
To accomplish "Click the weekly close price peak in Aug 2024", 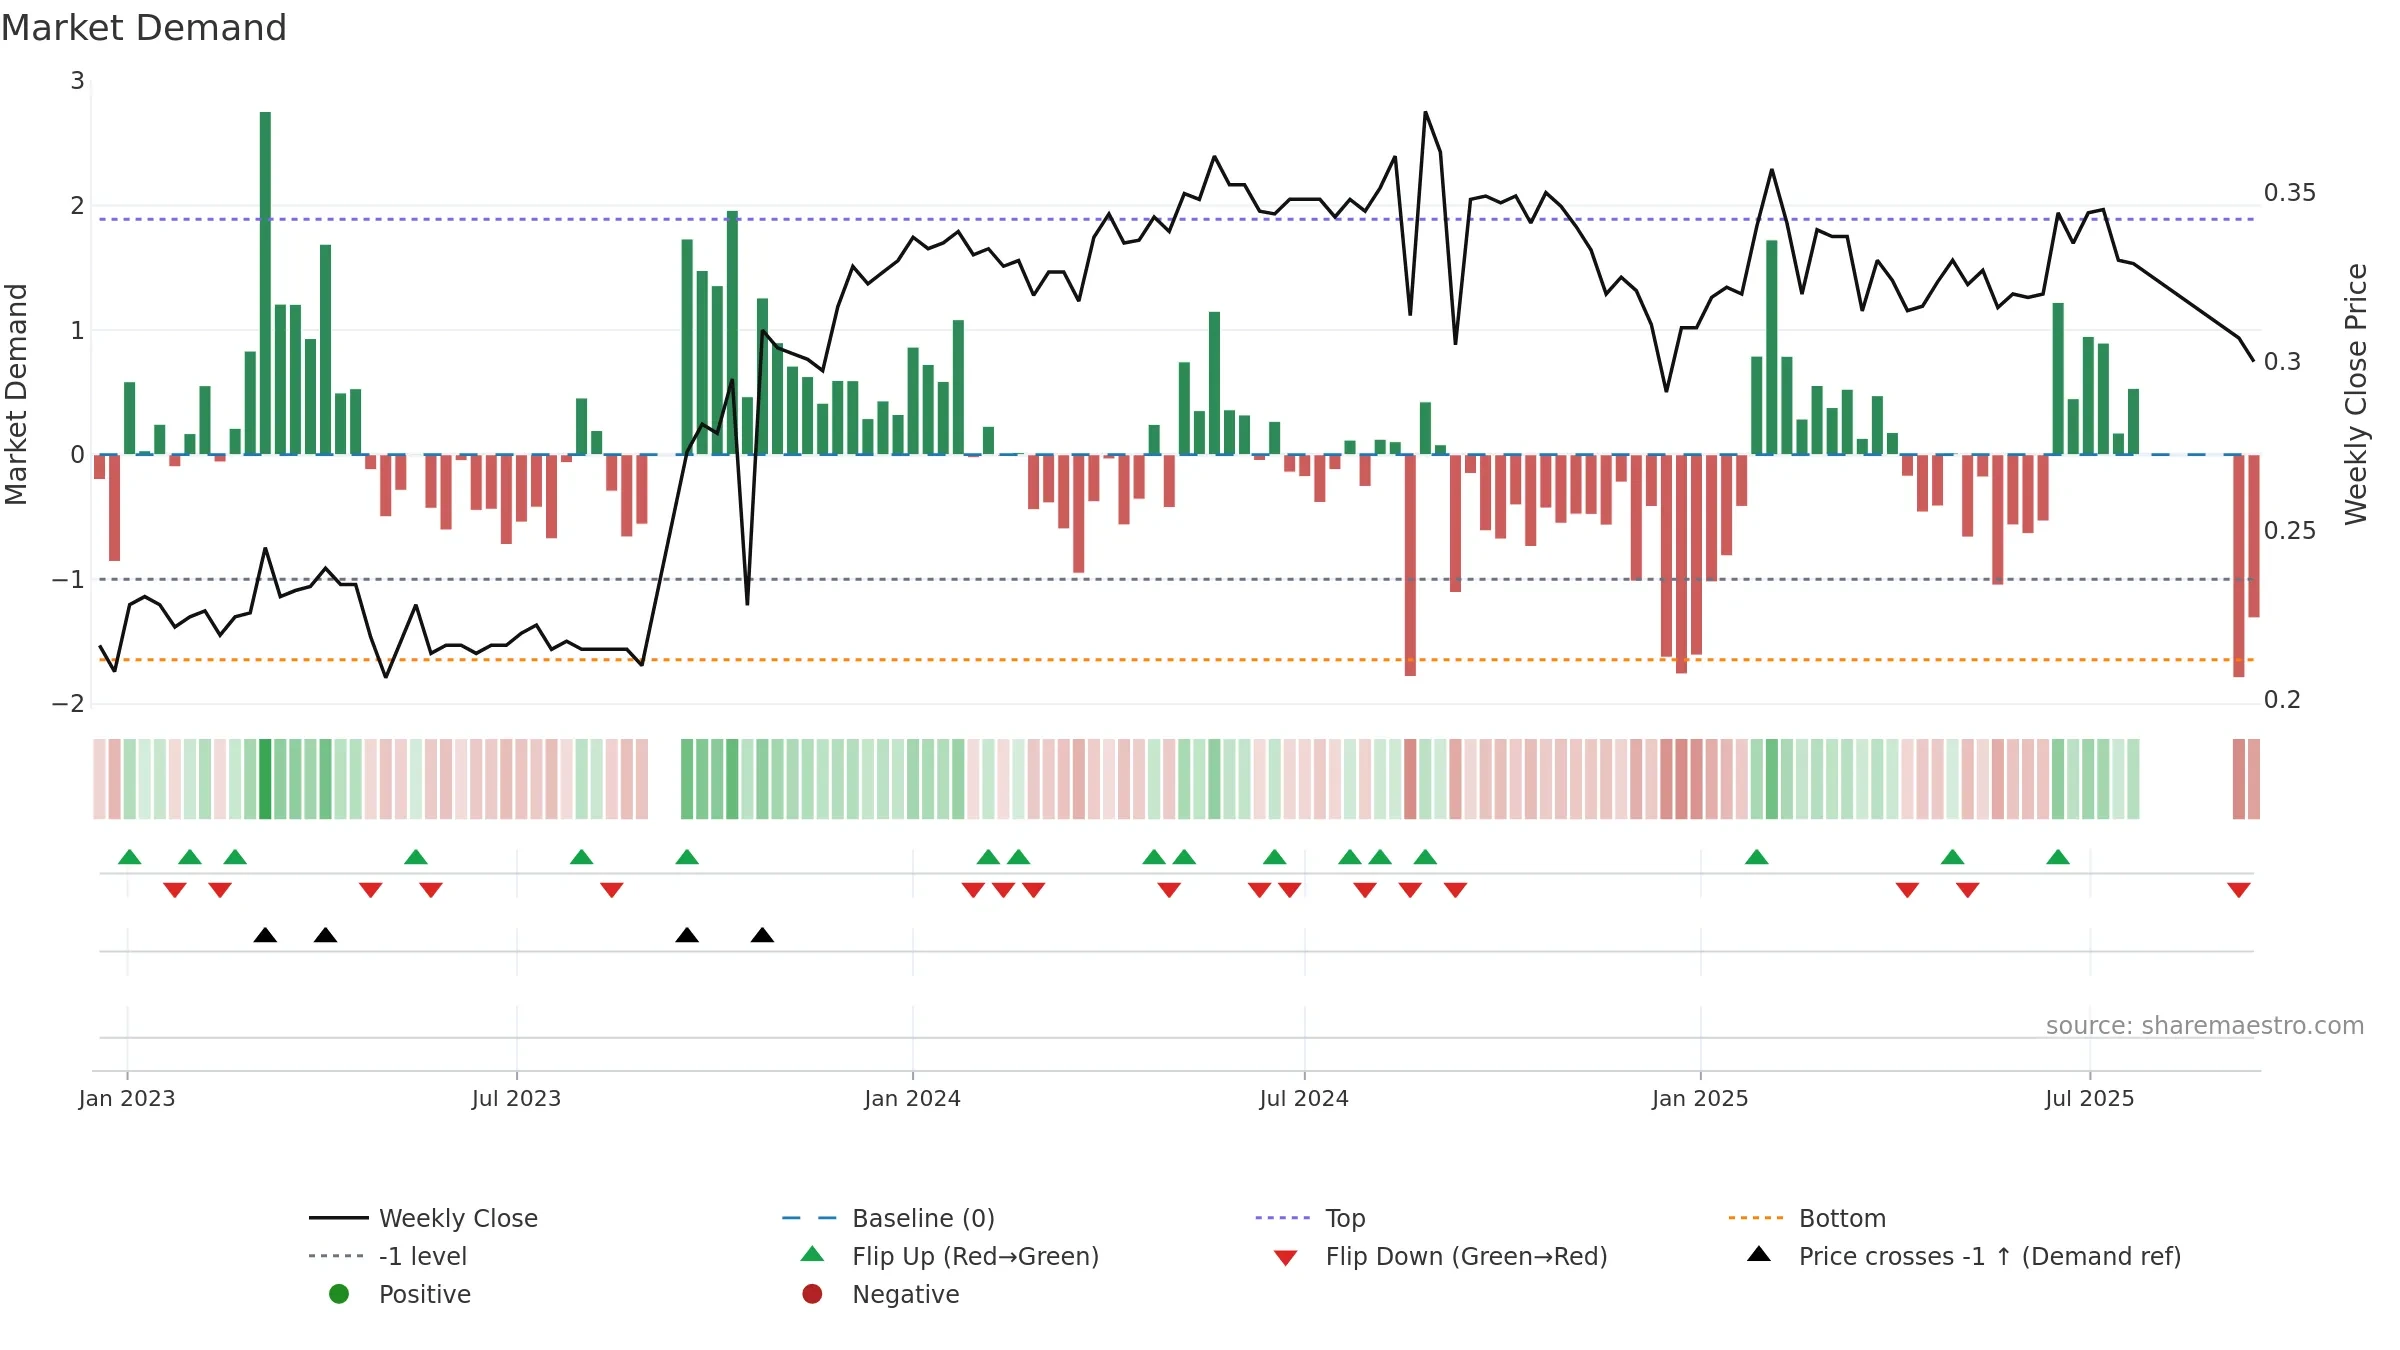I will 1425,113.
